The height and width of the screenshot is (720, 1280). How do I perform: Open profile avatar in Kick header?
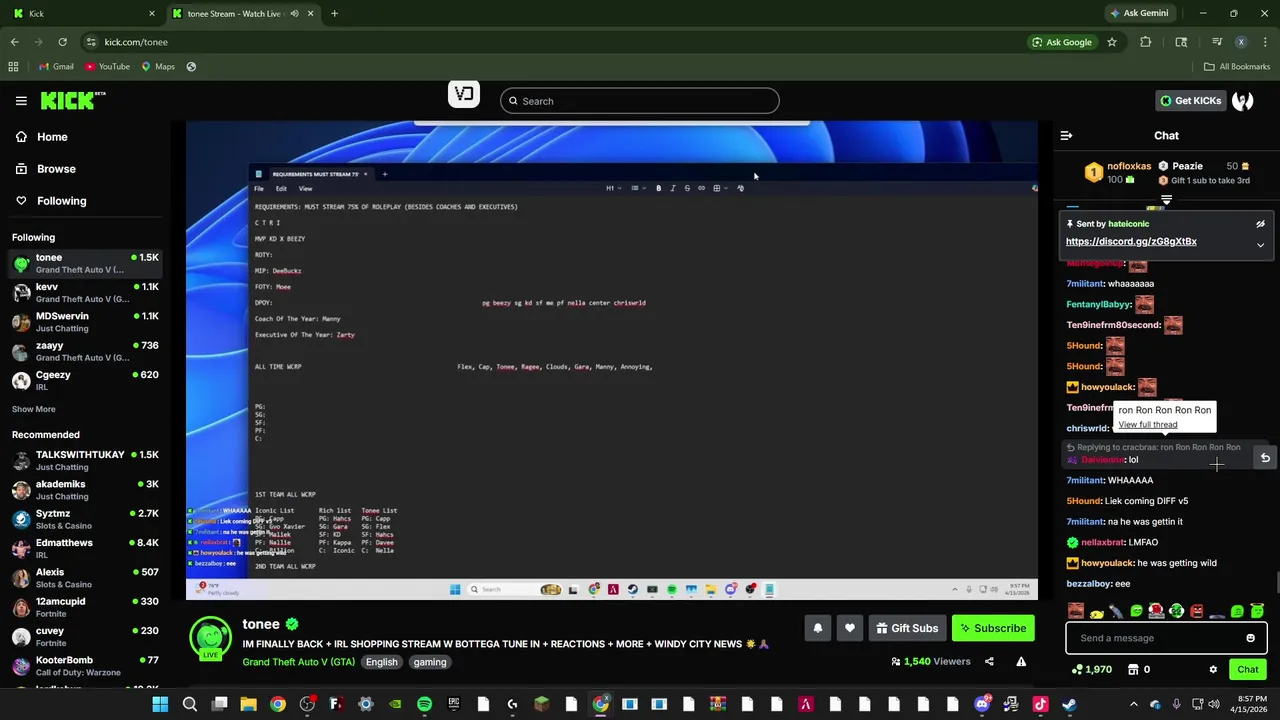click(1243, 101)
